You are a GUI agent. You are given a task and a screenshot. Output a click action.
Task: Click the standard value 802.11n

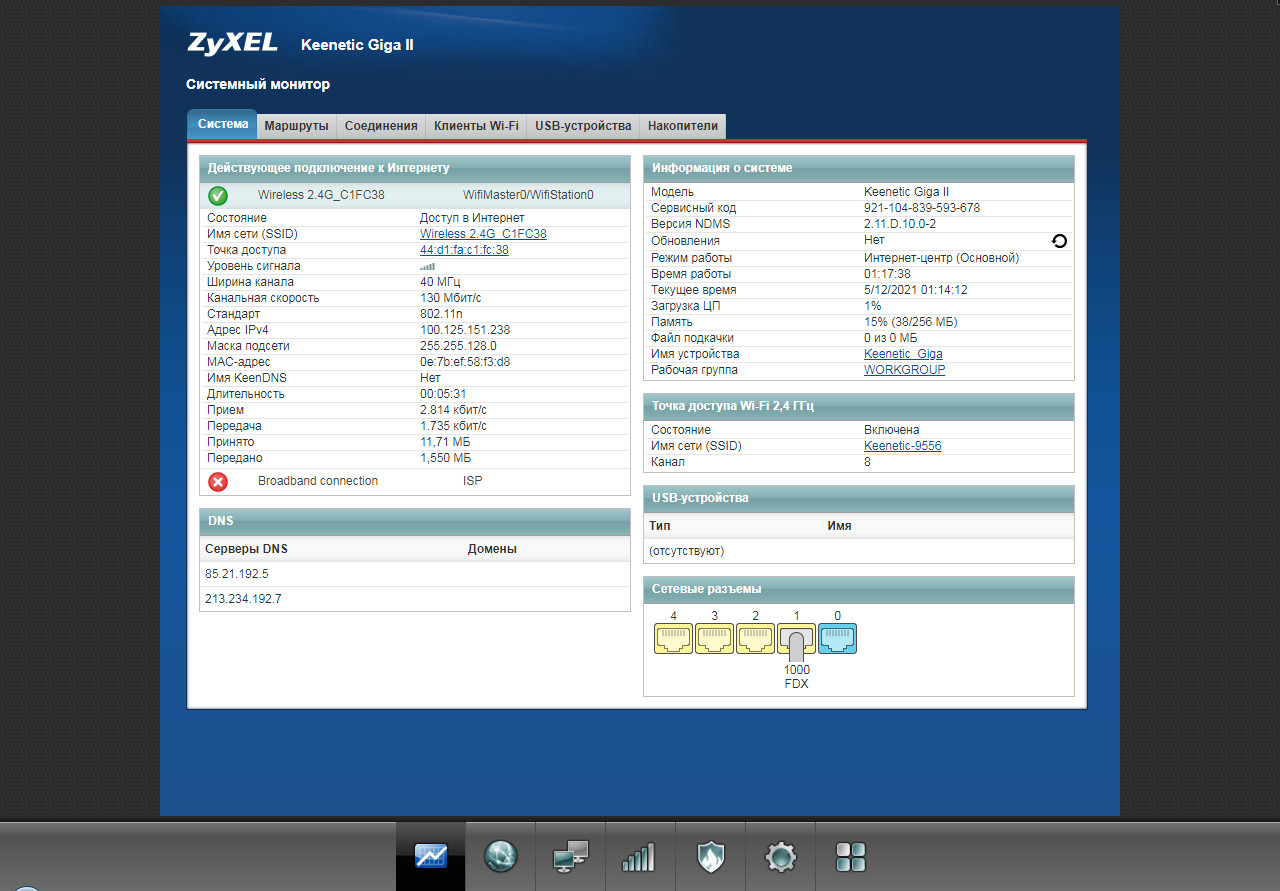pyautogui.click(x=441, y=314)
